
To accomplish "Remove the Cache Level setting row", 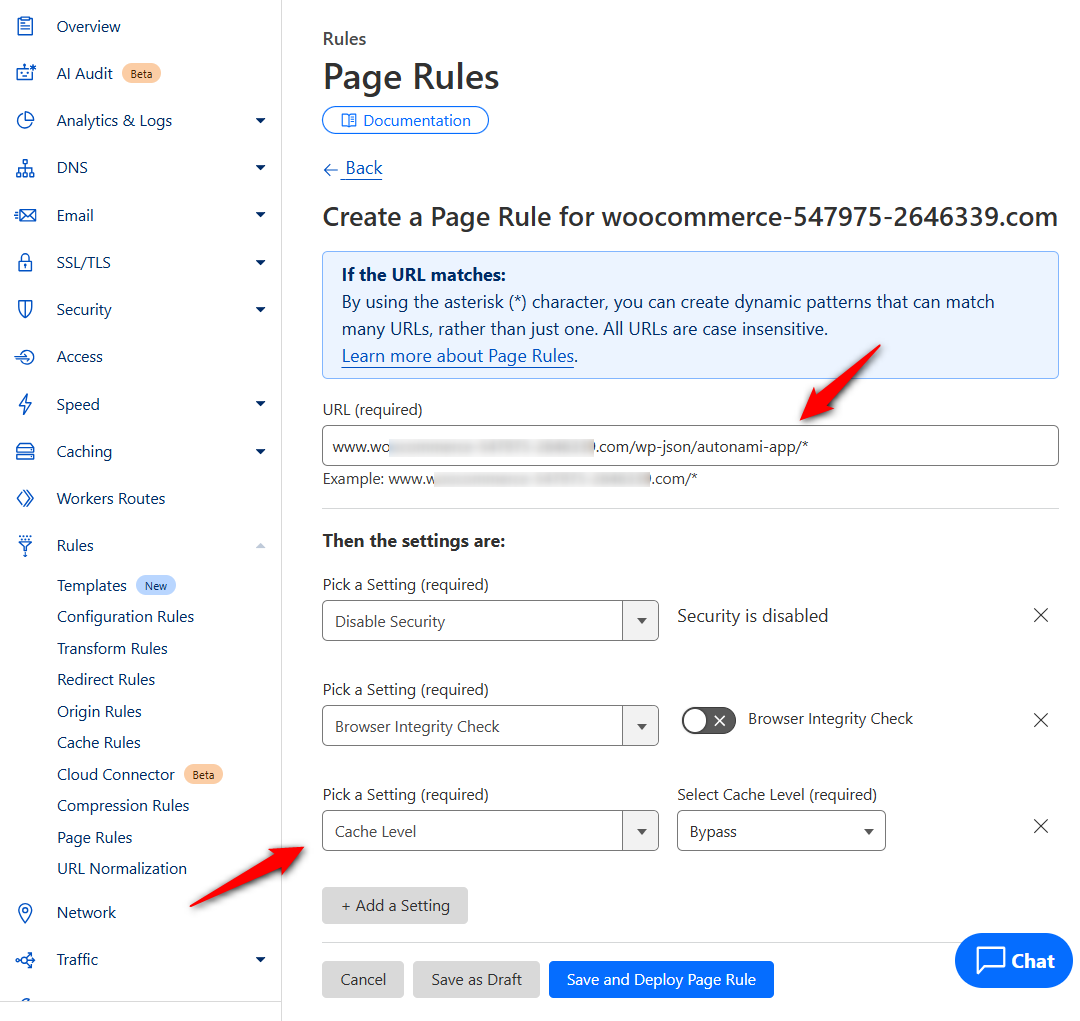I will click(1041, 826).
